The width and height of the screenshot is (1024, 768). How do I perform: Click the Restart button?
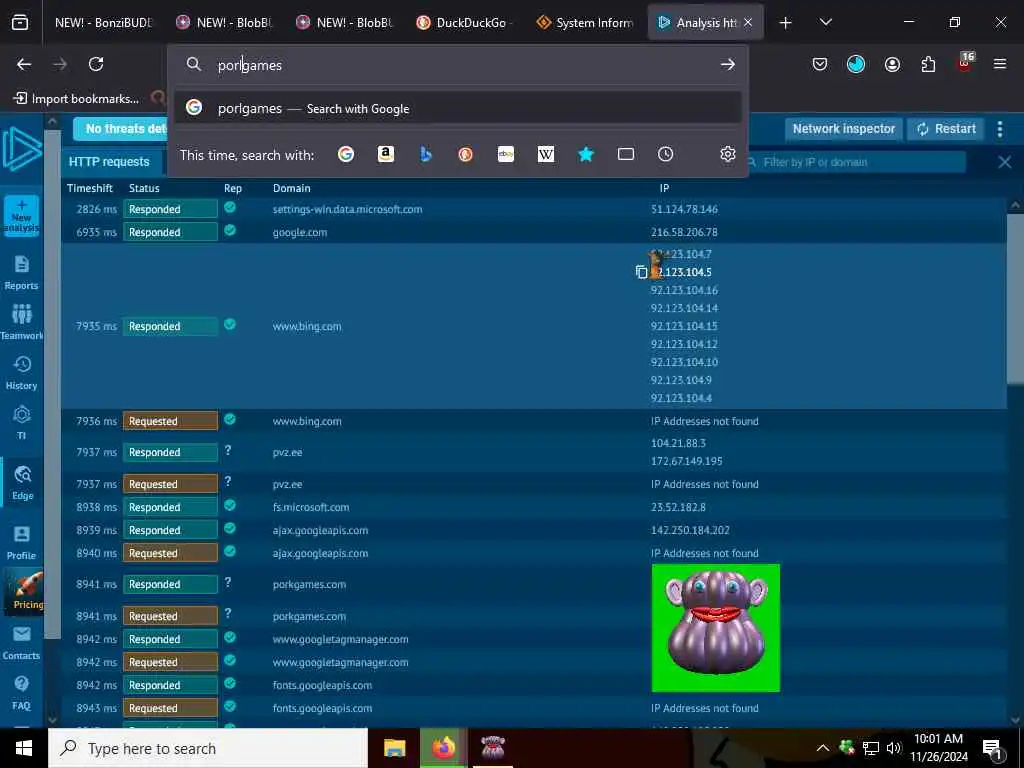pos(946,129)
